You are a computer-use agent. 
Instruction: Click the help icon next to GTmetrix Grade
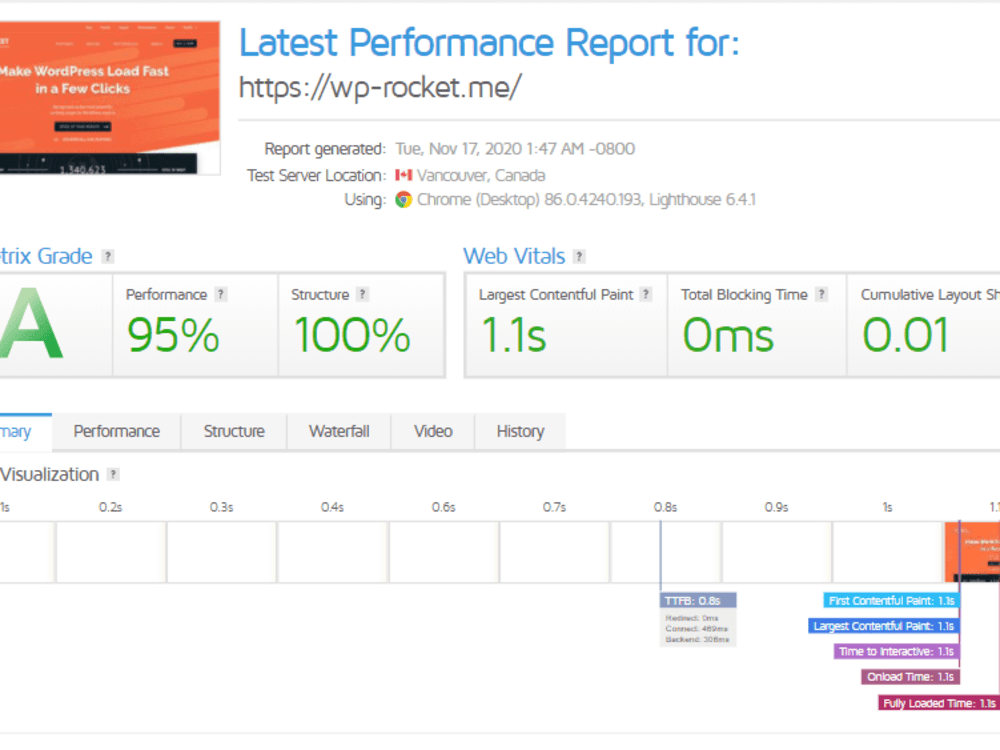pos(108,256)
